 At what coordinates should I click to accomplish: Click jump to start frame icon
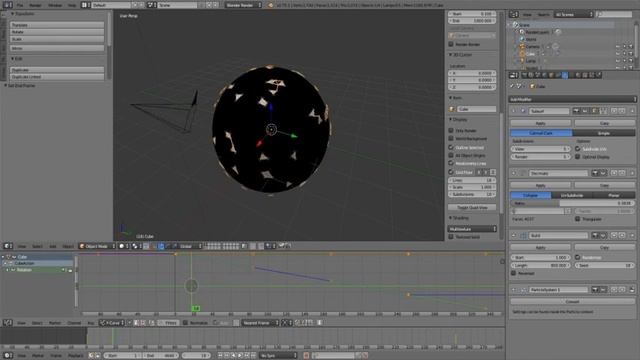(x=220, y=356)
